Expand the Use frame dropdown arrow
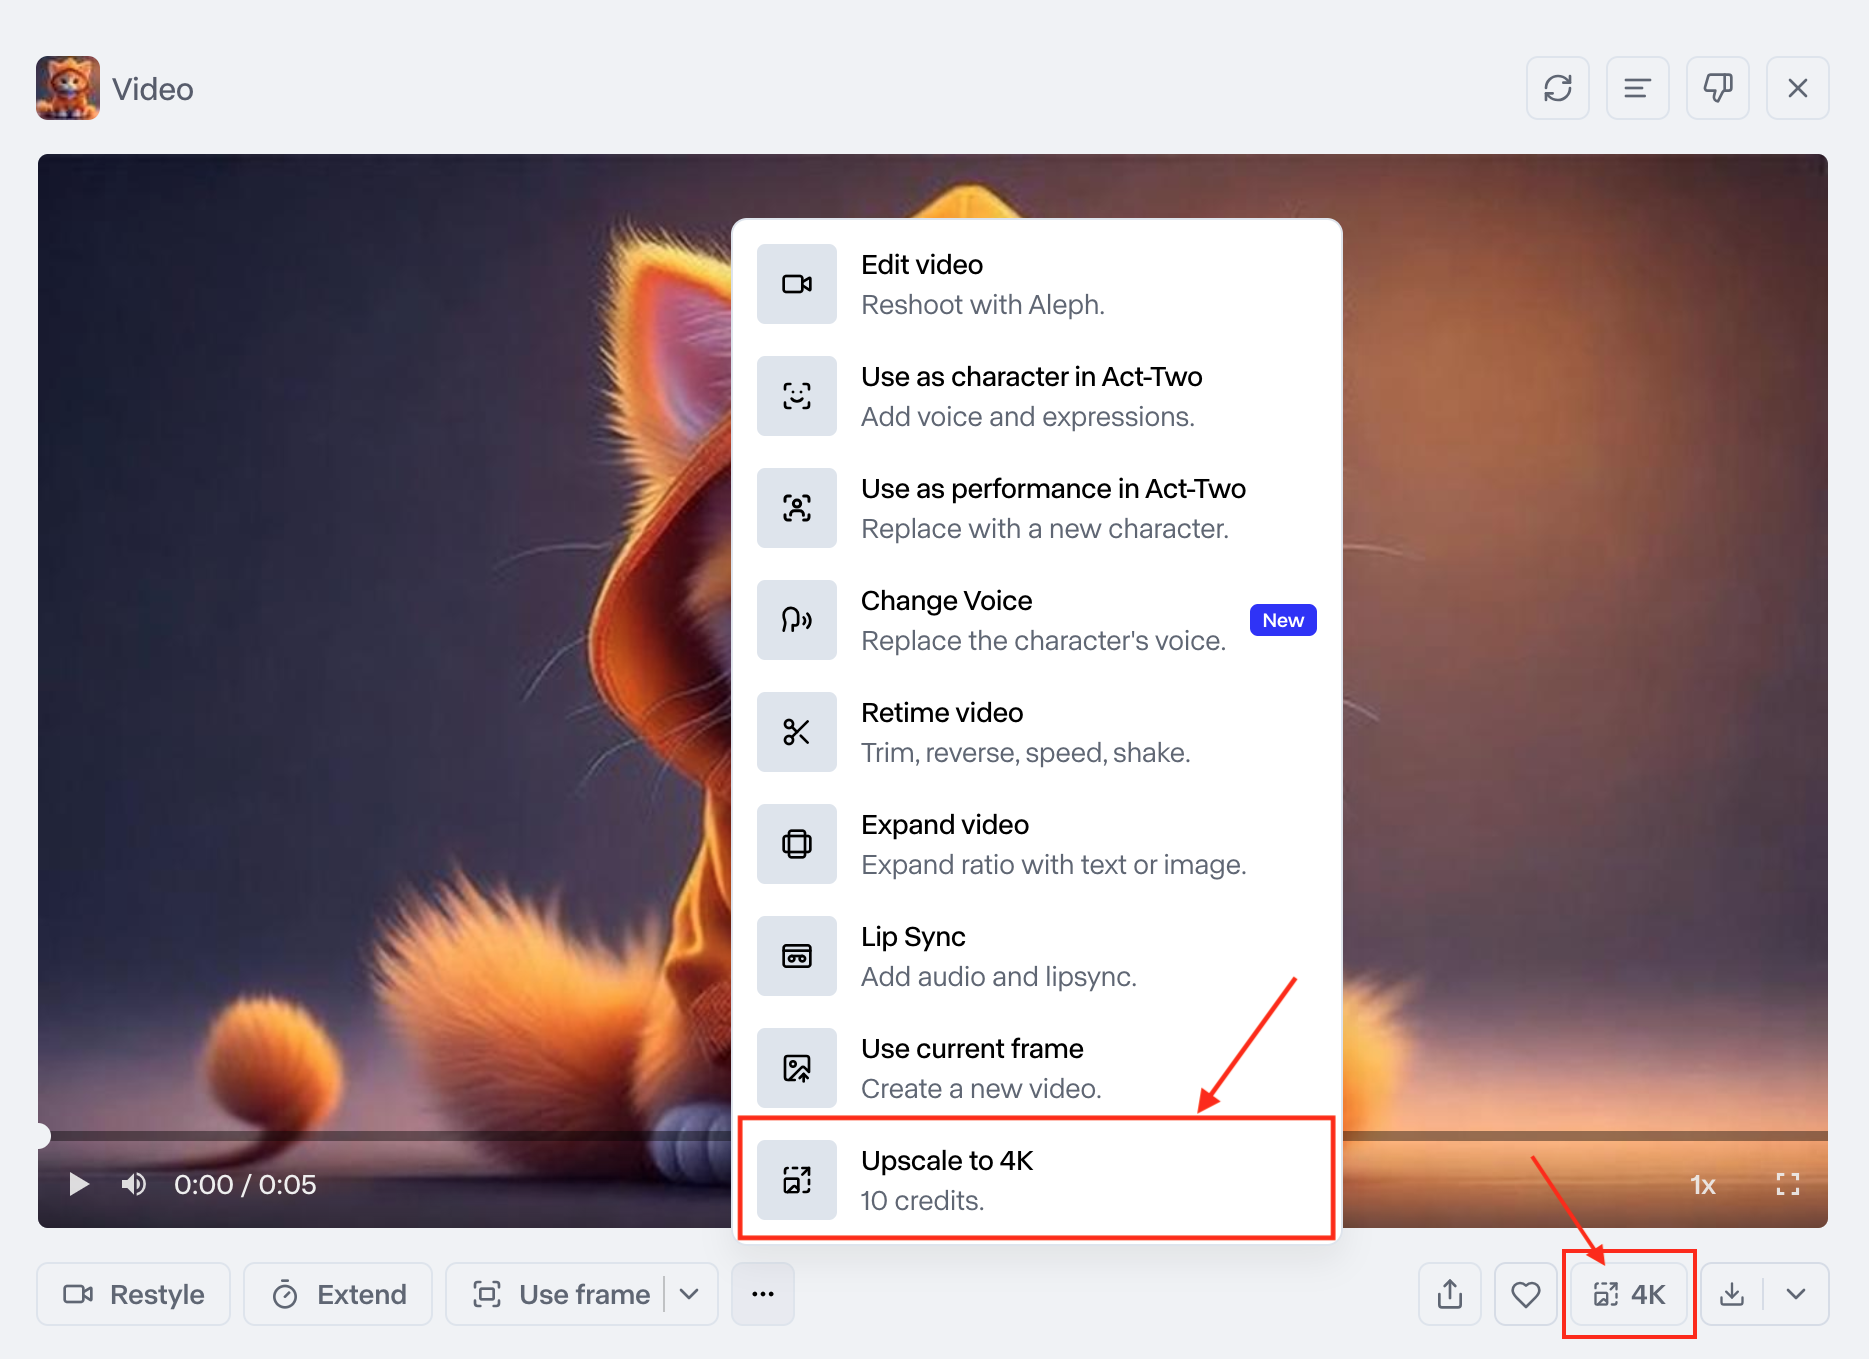Viewport: 1869px width, 1359px height. pyautogui.click(x=689, y=1294)
